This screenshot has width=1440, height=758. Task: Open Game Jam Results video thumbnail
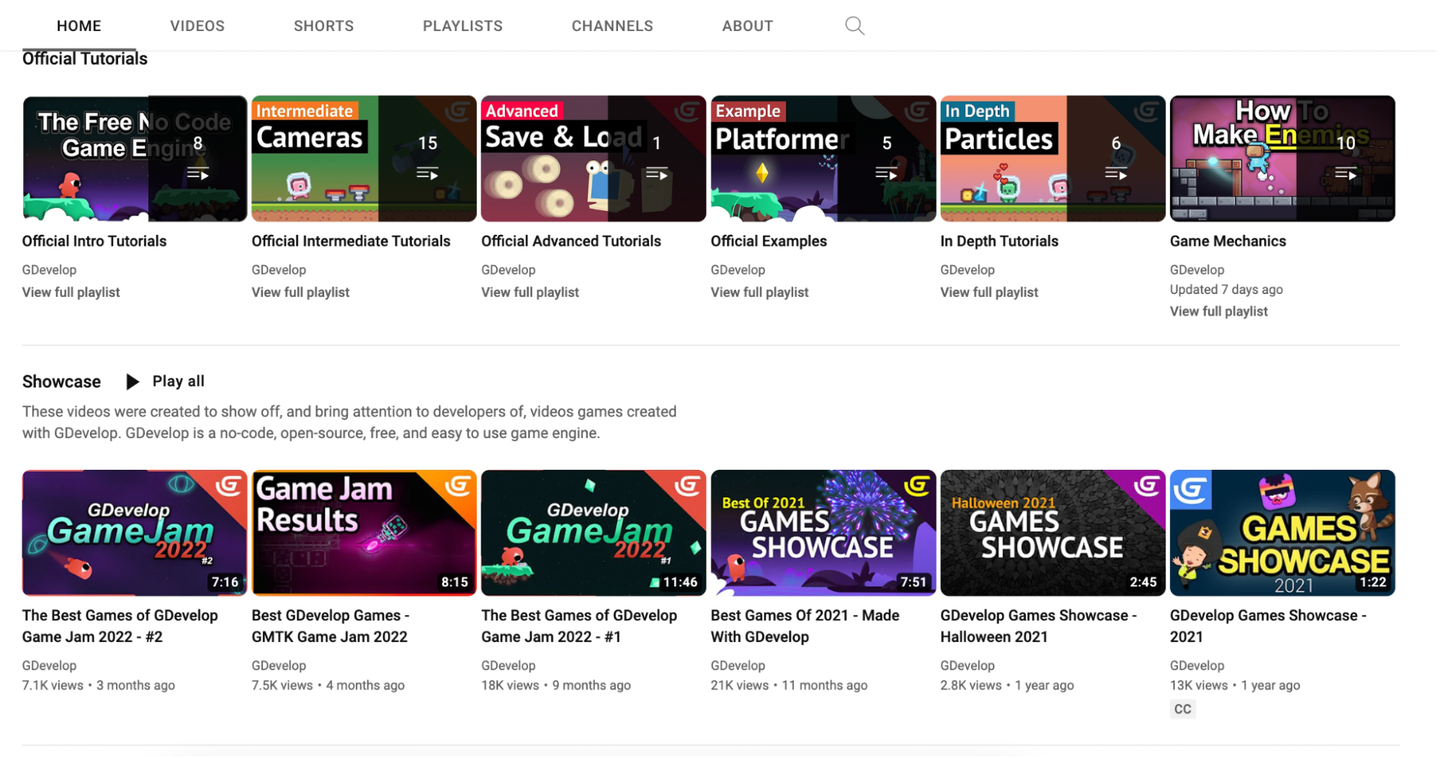click(x=364, y=533)
